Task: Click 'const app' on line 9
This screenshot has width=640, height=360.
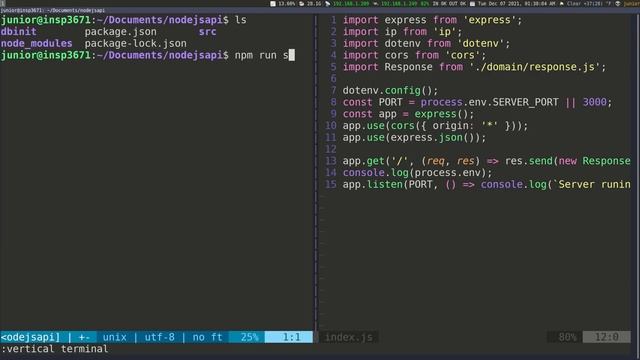Action: [x=369, y=114]
